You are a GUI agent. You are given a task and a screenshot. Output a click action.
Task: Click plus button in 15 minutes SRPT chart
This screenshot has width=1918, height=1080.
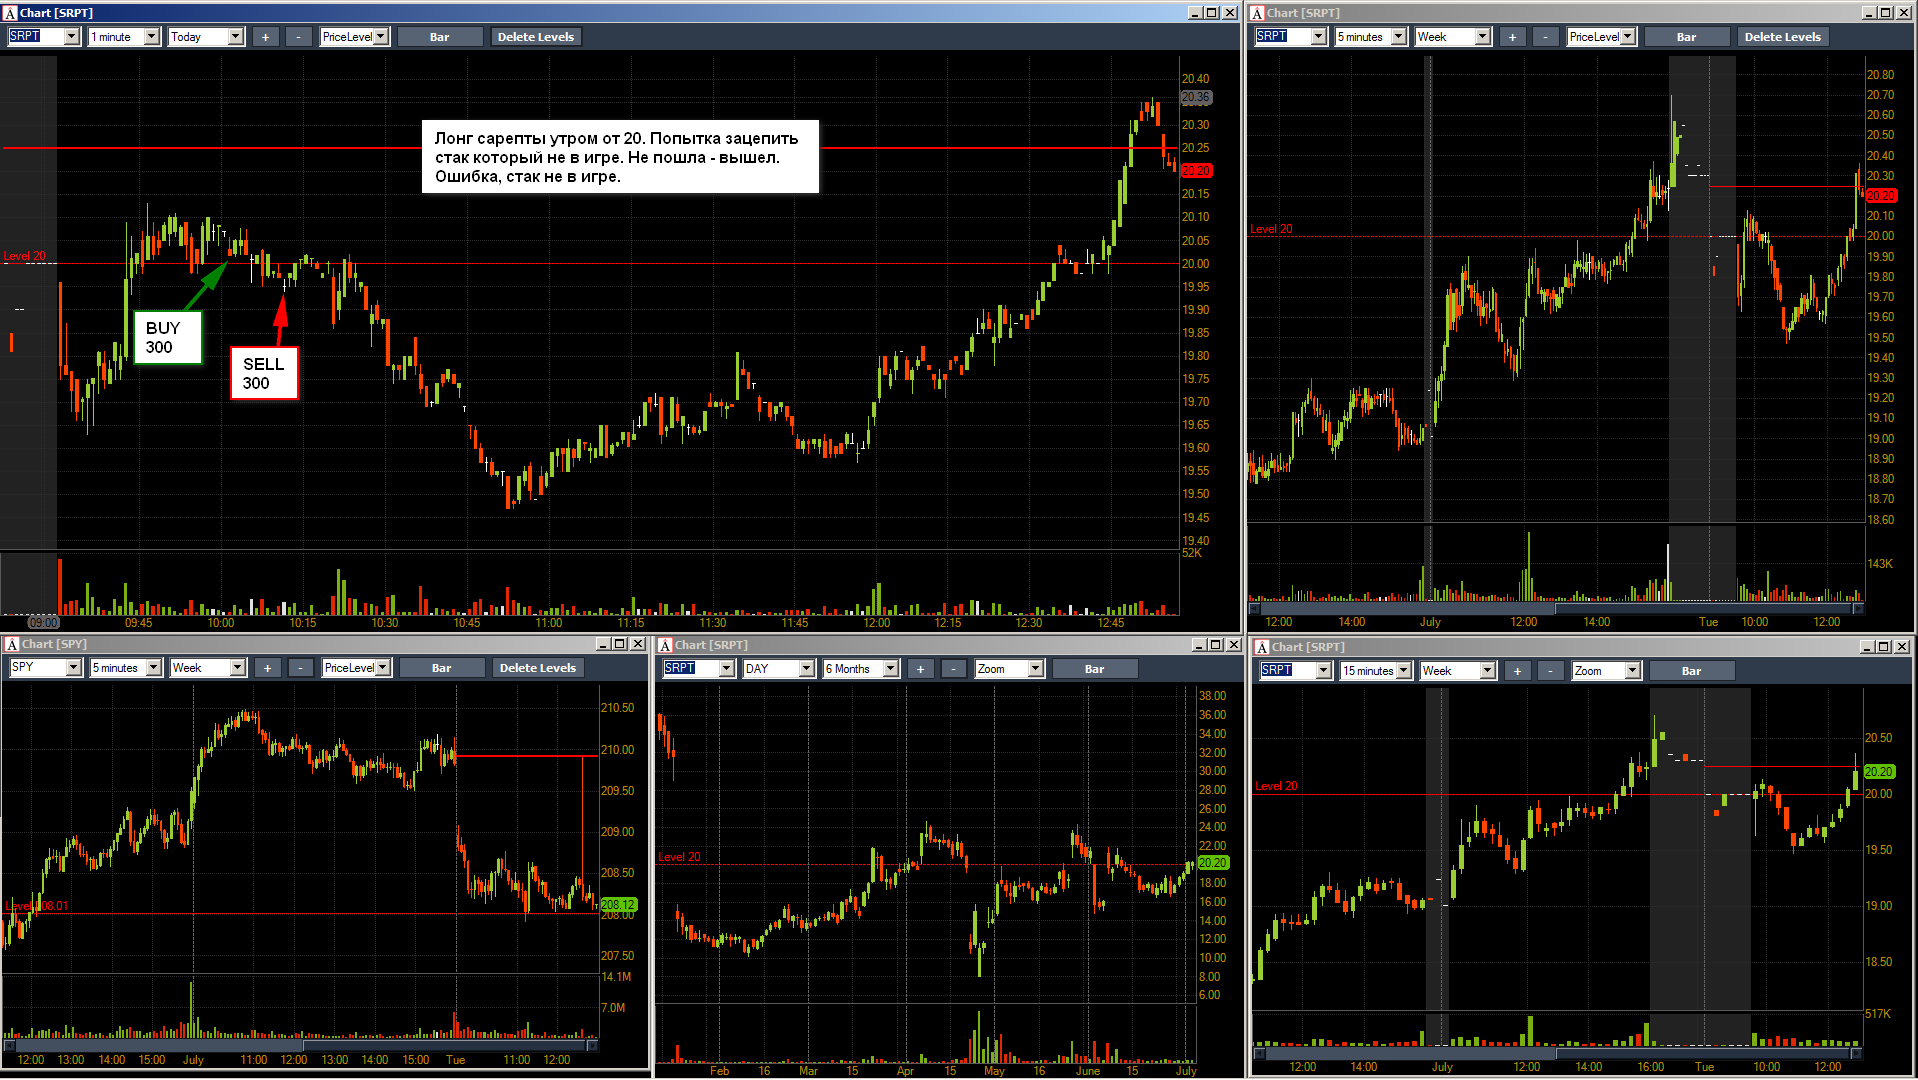click(x=1517, y=671)
